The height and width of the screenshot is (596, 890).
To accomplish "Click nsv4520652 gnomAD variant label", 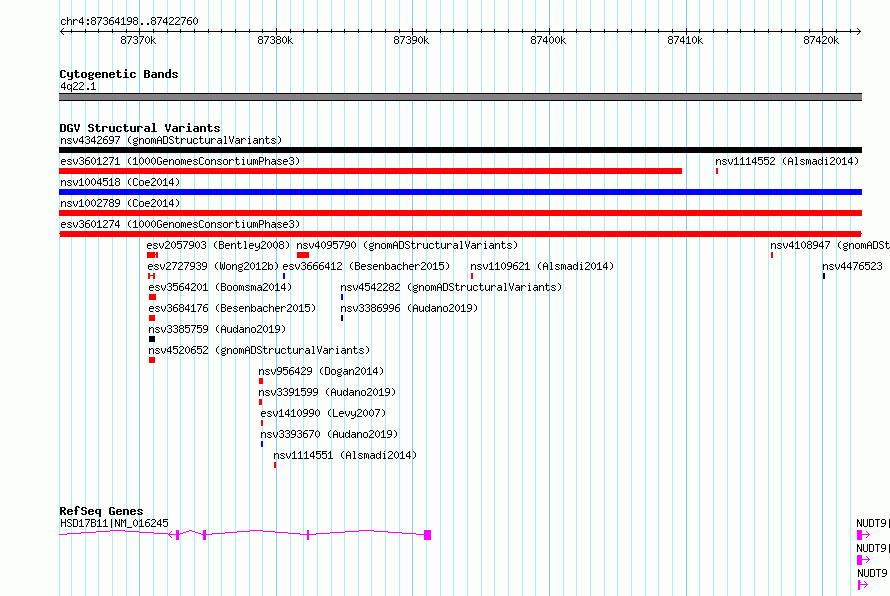I will tap(259, 350).
